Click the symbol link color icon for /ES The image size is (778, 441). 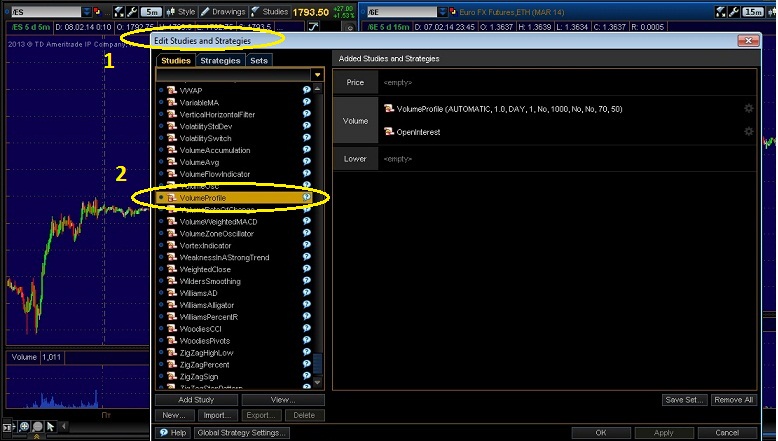coord(98,11)
